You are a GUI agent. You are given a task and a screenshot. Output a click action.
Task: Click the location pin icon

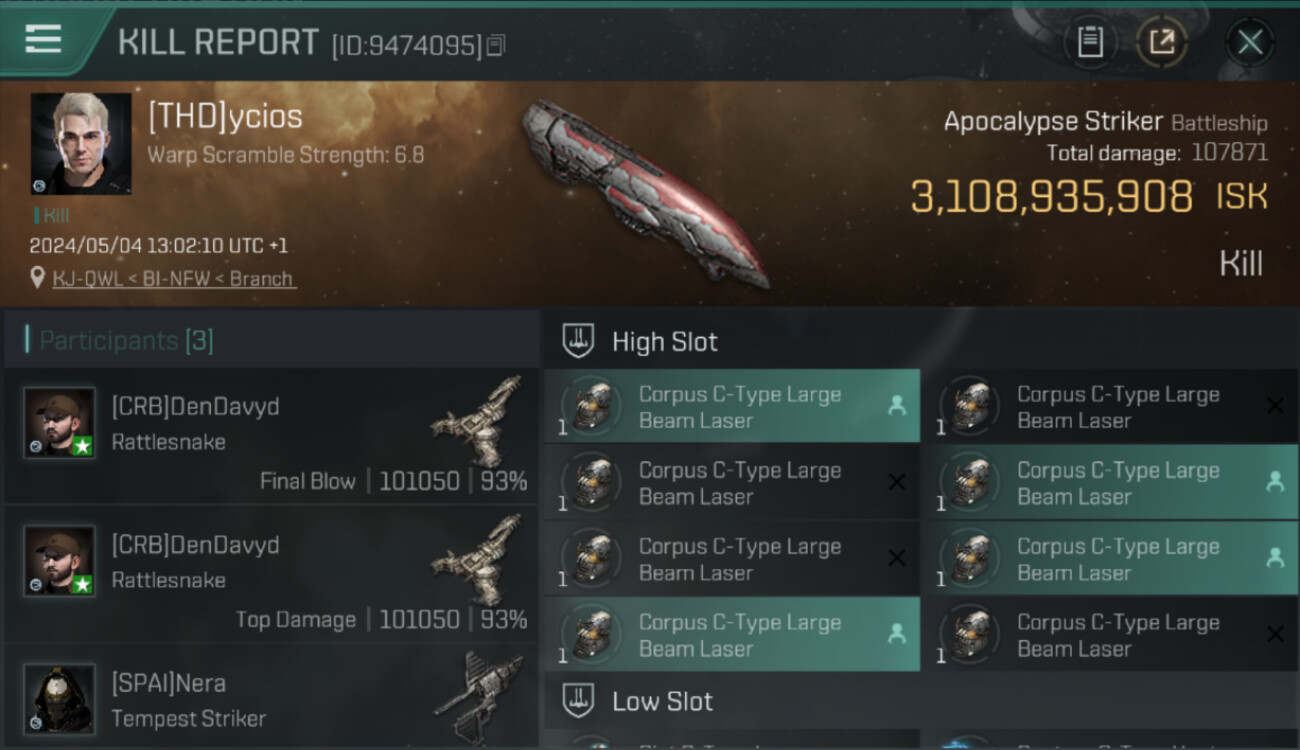[x=38, y=278]
